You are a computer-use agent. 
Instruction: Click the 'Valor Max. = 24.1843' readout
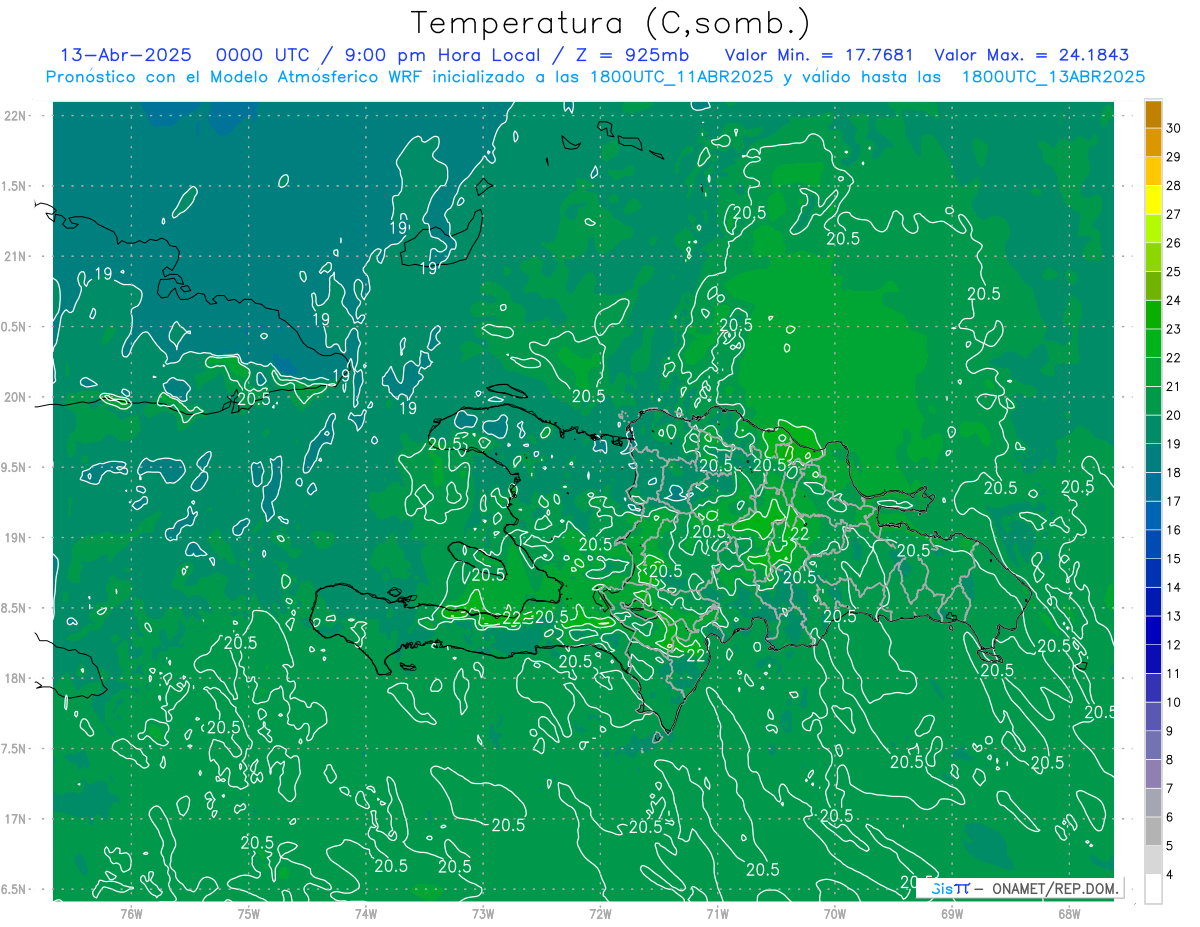pos(1030,56)
